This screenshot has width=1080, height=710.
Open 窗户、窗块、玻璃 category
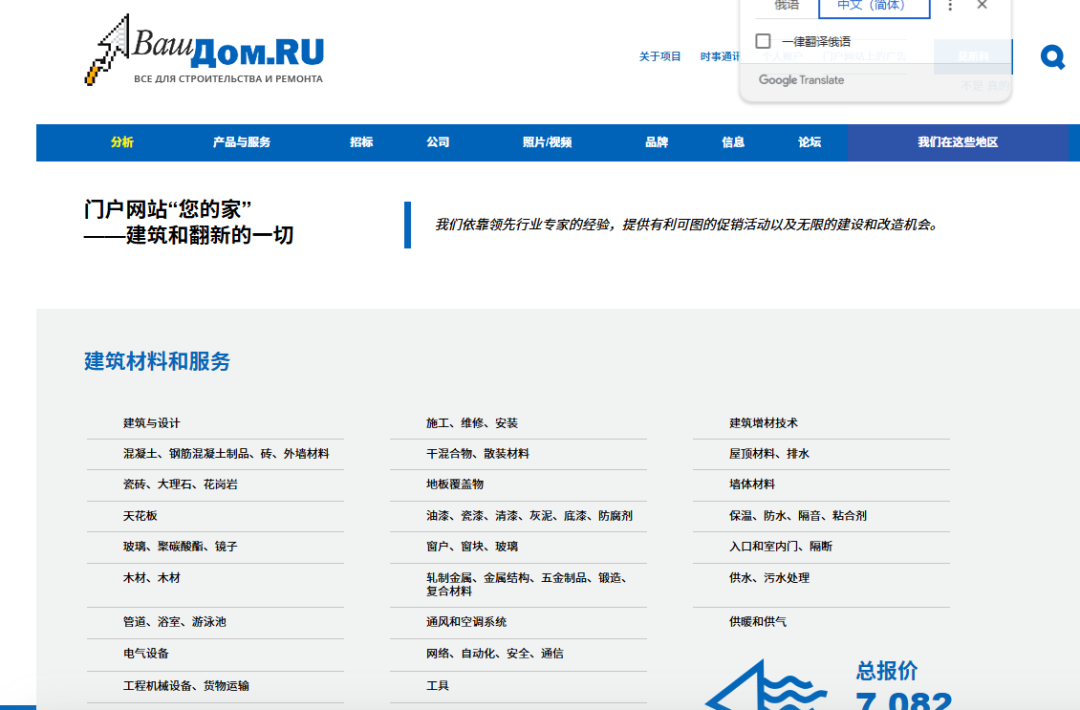tap(472, 546)
